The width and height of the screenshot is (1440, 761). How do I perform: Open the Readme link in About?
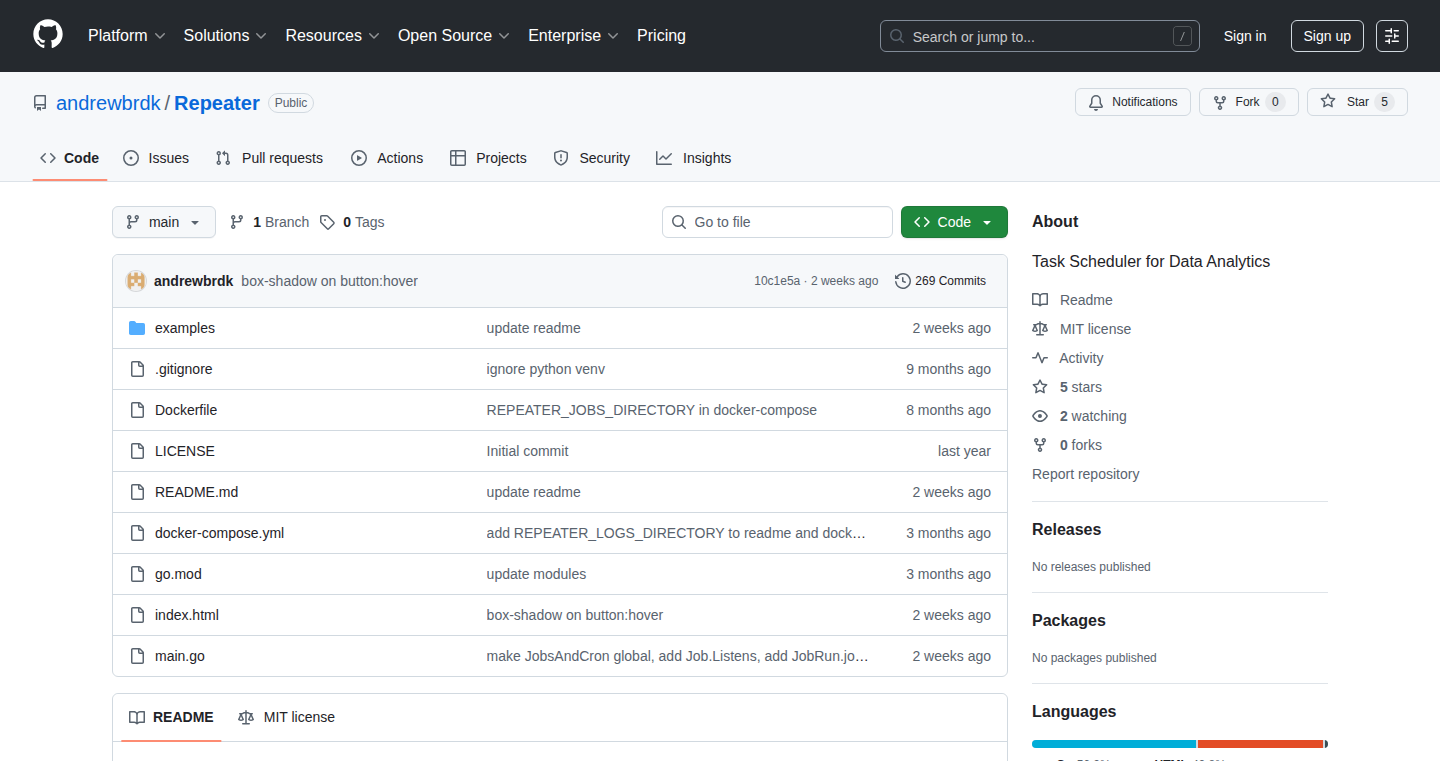(x=1086, y=300)
